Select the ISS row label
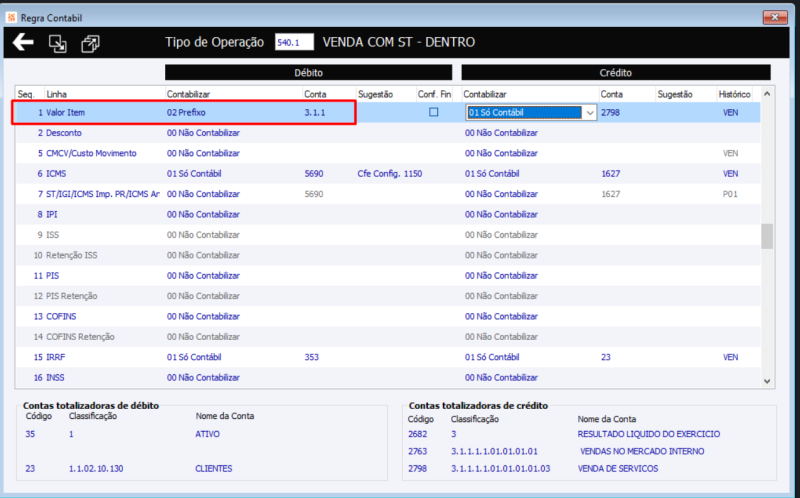Screen dimensions: 800x498 tap(53, 235)
